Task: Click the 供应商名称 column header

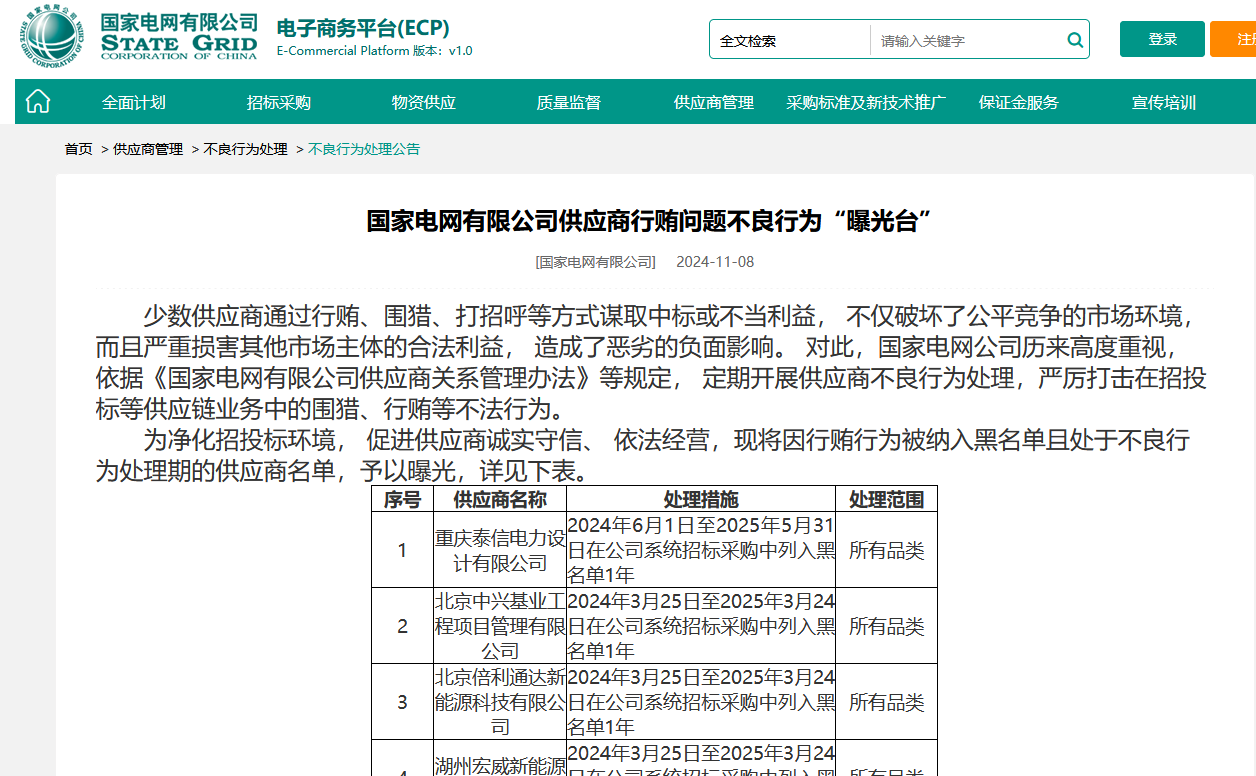Action: point(500,499)
